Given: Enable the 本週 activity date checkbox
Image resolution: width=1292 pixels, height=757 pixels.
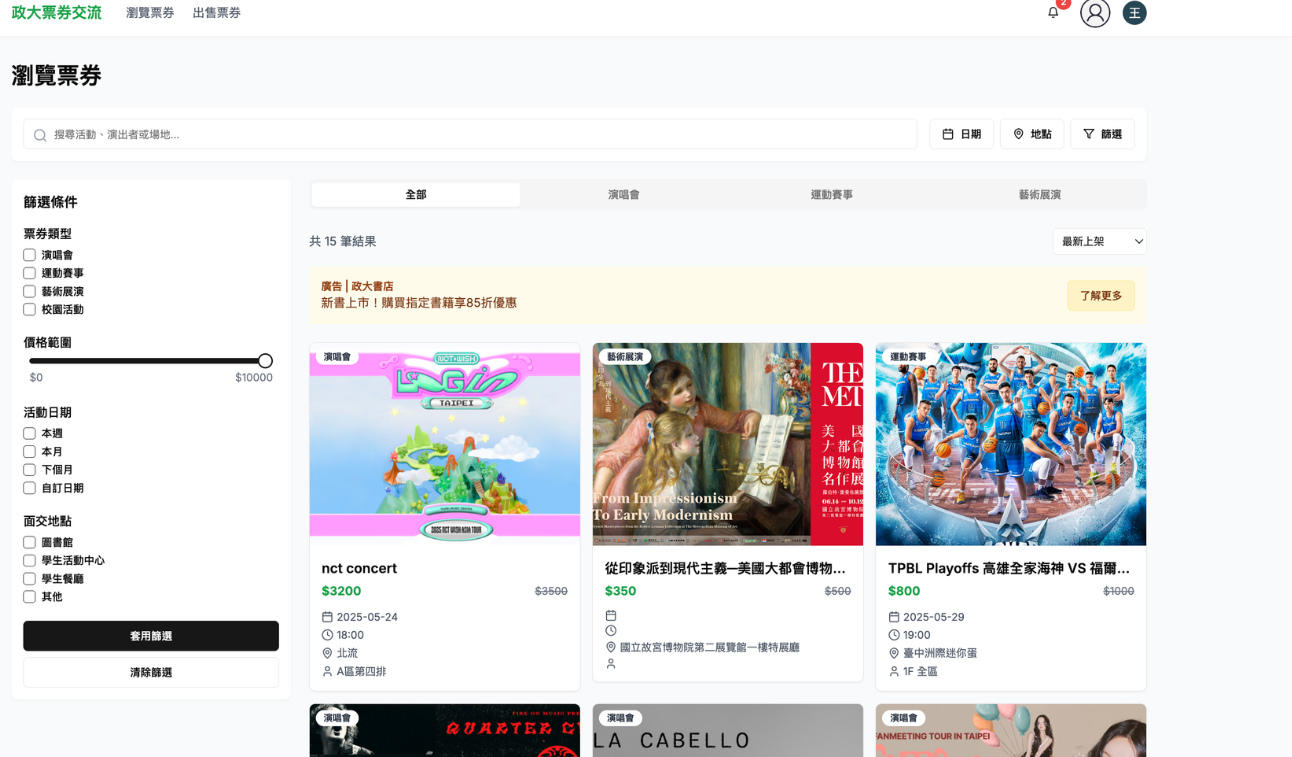Looking at the screenshot, I should point(30,434).
